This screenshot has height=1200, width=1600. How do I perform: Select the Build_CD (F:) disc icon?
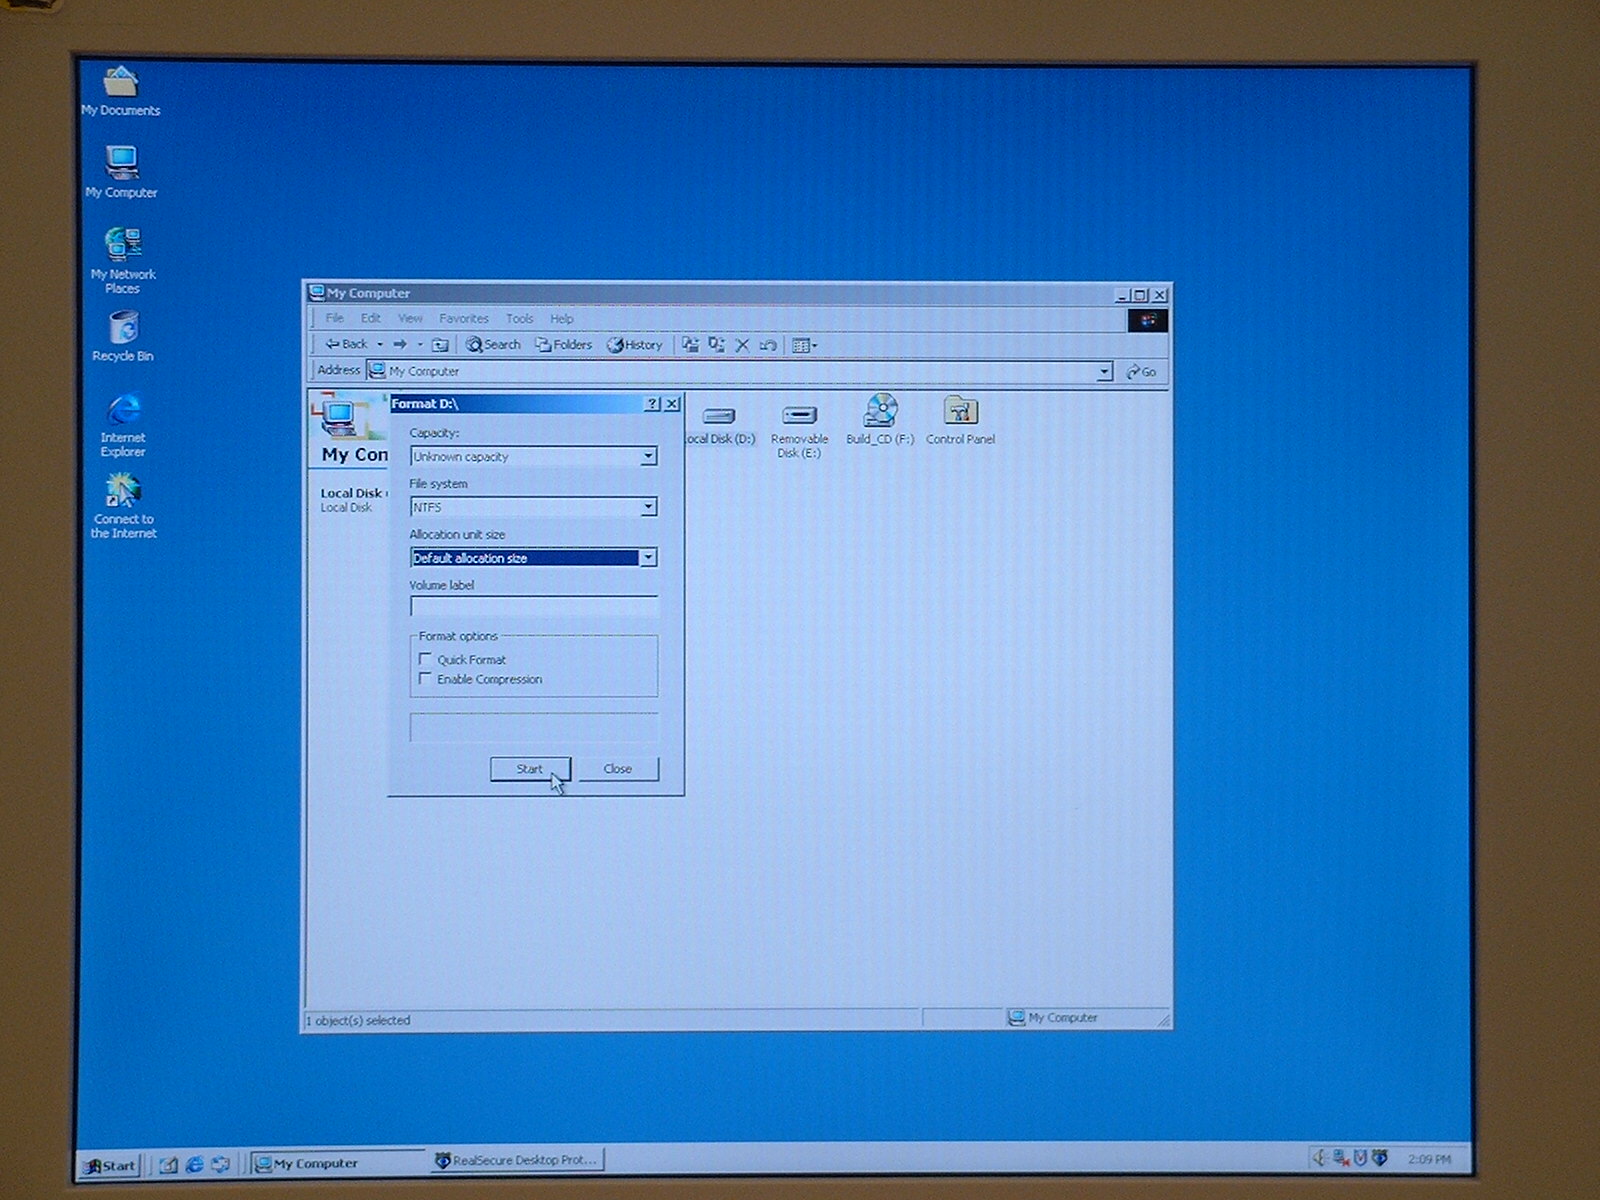pyautogui.click(x=880, y=412)
